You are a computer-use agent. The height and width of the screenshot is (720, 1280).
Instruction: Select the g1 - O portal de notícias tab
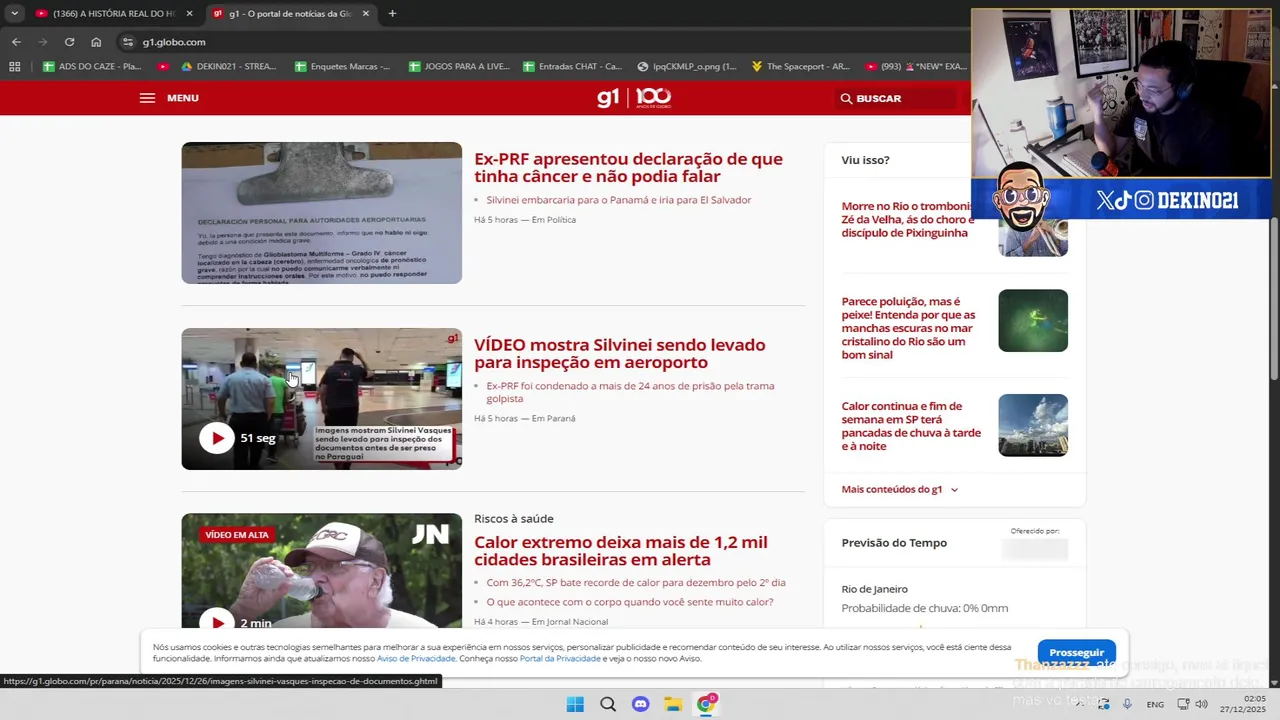coord(290,14)
